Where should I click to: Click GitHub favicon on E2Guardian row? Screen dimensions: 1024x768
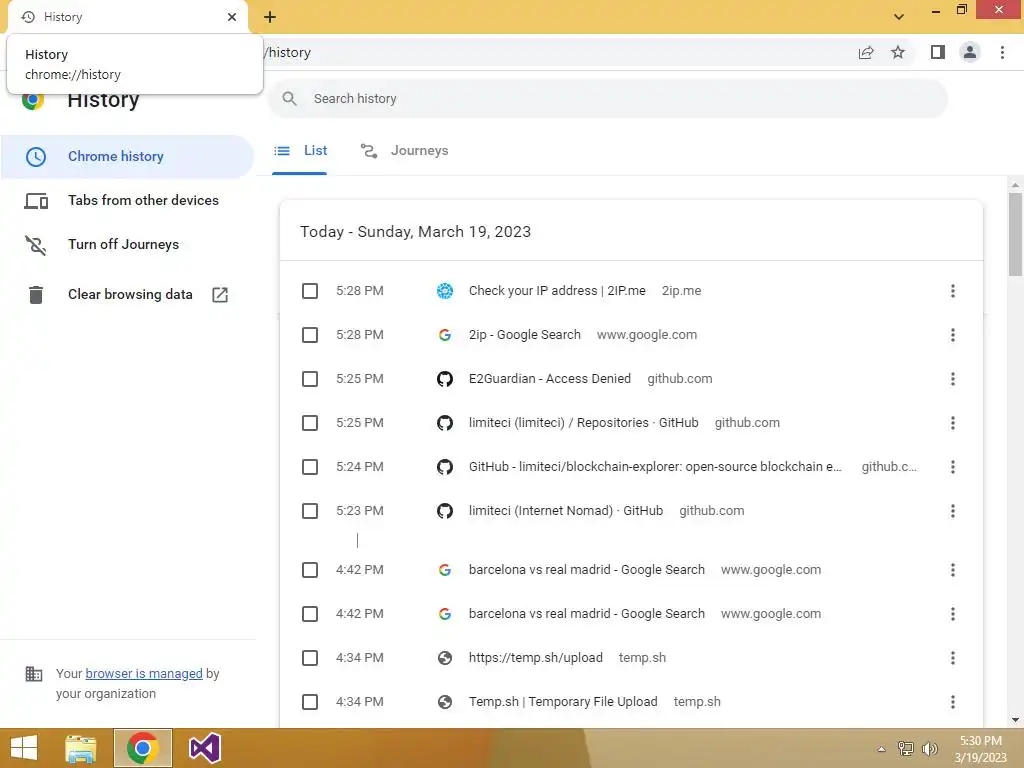coord(445,379)
